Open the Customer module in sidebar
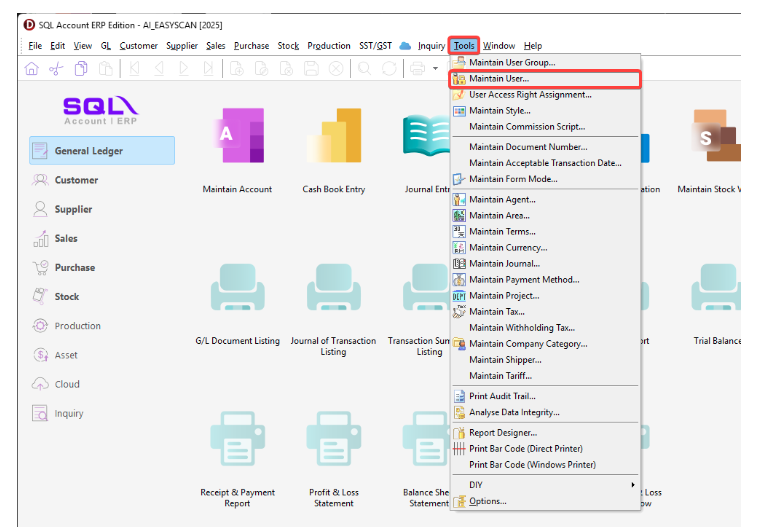 click(76, 180)
